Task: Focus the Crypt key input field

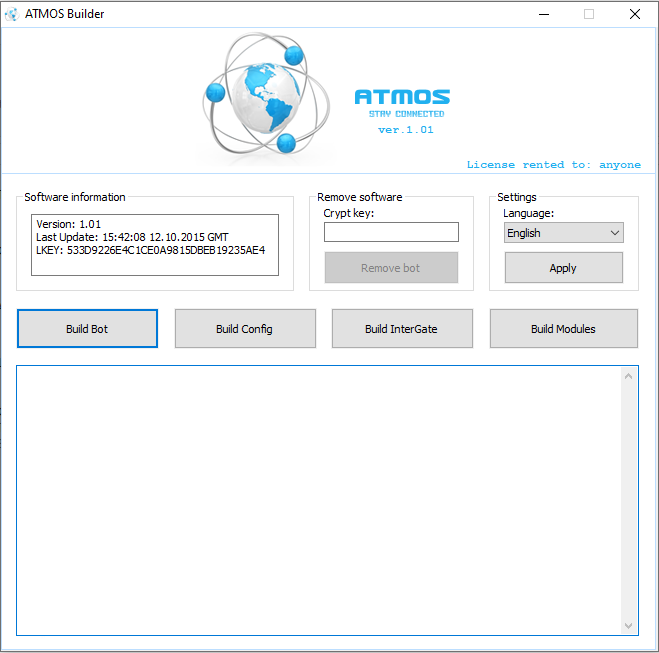Action: [391, 232]
